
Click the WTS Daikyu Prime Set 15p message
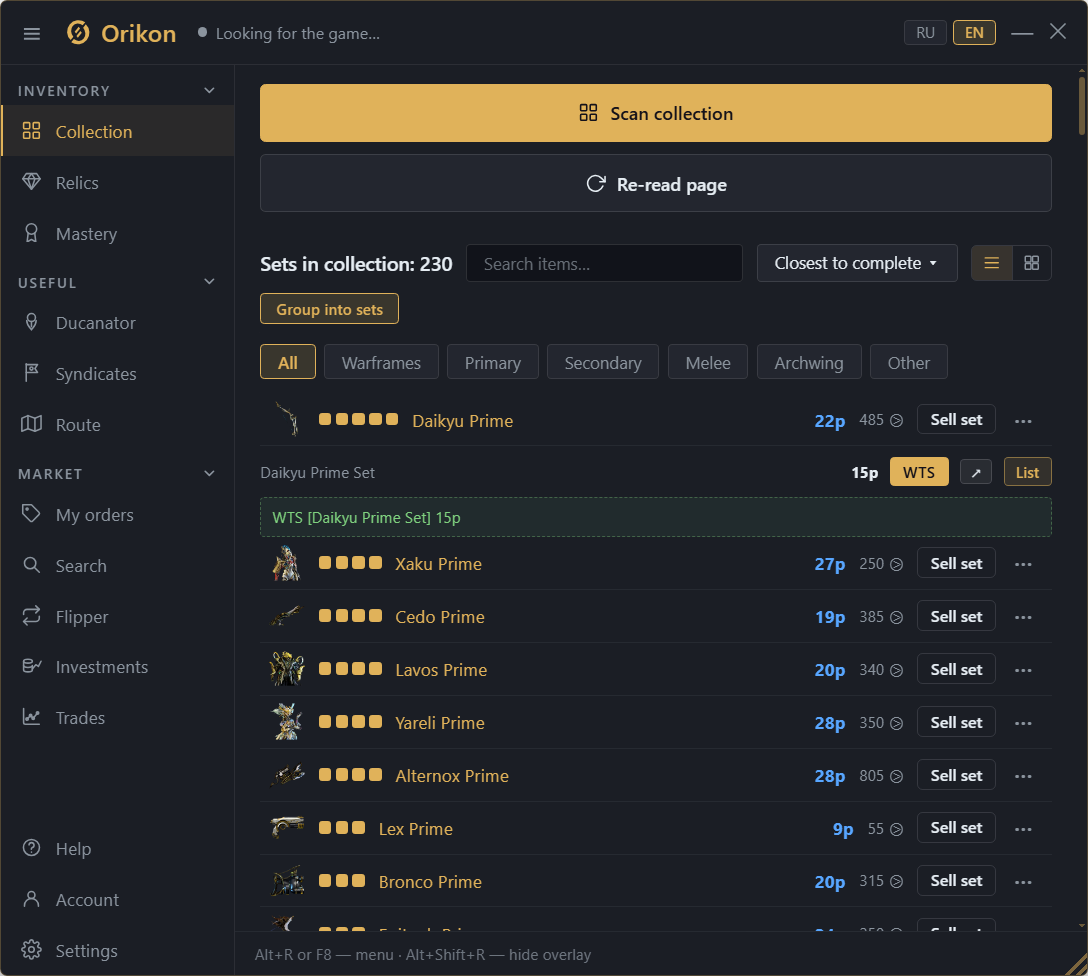coord(656,517)
